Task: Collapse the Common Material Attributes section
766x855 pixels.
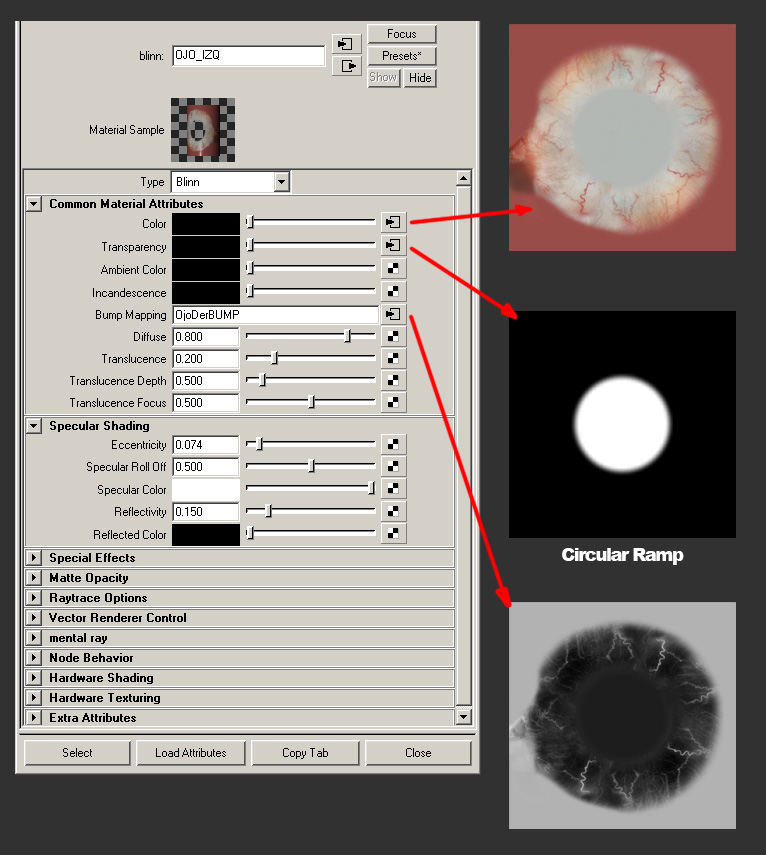Action: [x=34, y=204]
